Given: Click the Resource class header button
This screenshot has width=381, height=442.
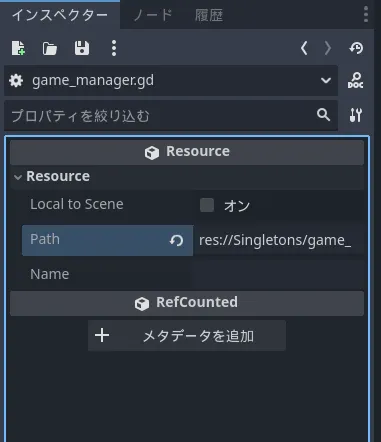Looking at the screenshot, I should coord(187,152).
